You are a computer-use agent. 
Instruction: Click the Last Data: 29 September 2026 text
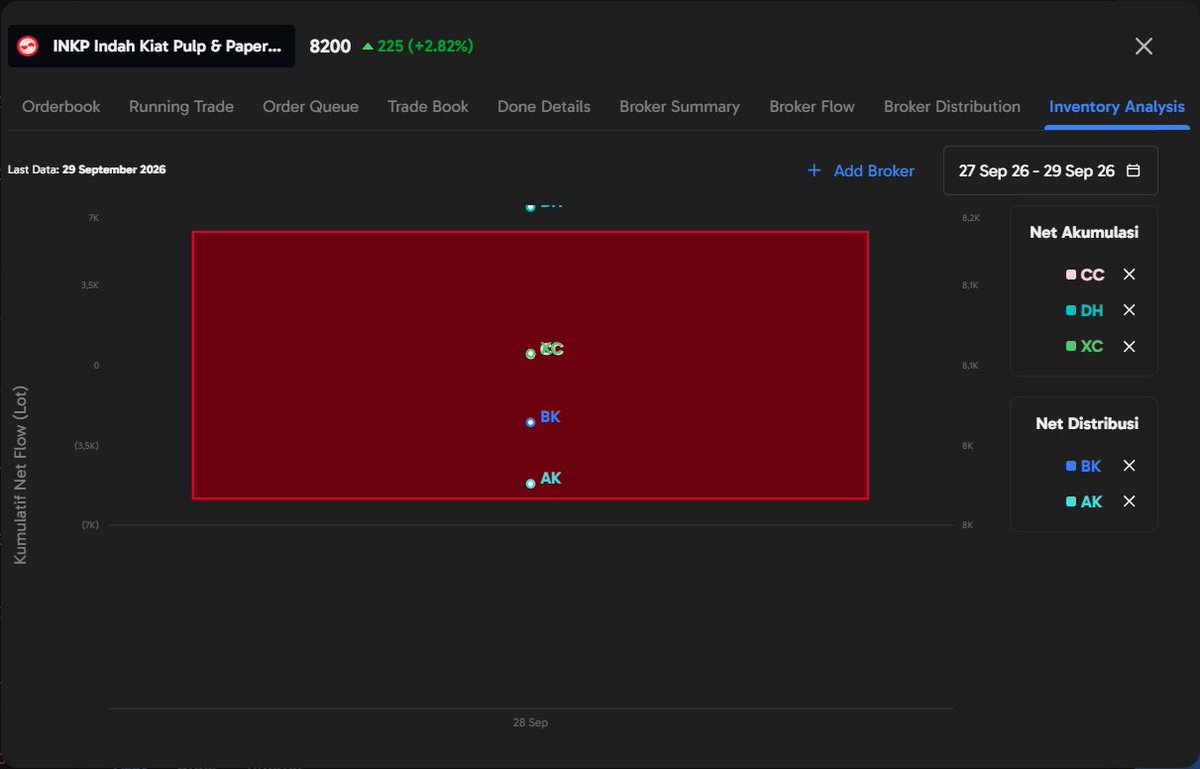coord(87,170)
